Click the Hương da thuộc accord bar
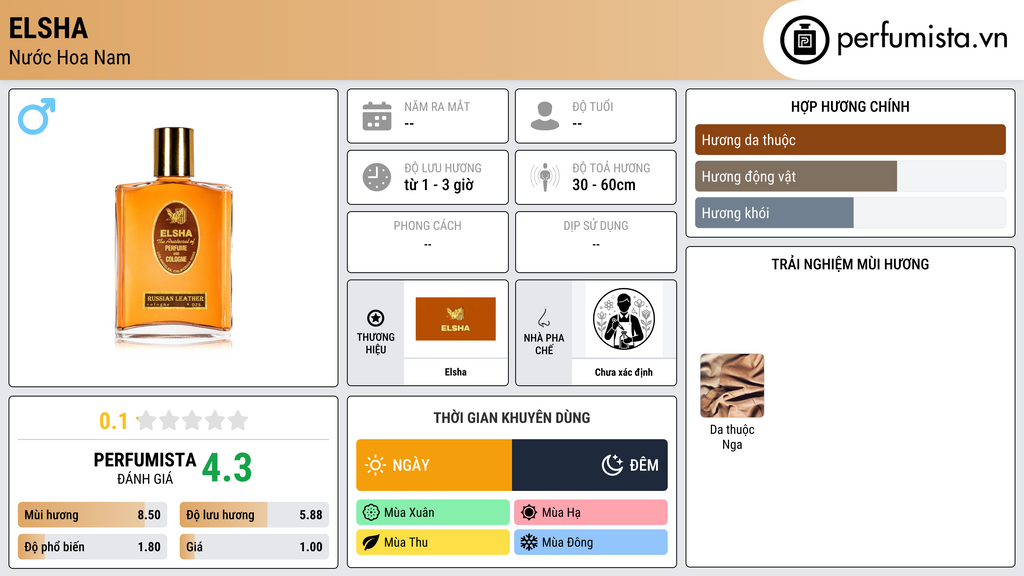 tap(850, 140)
